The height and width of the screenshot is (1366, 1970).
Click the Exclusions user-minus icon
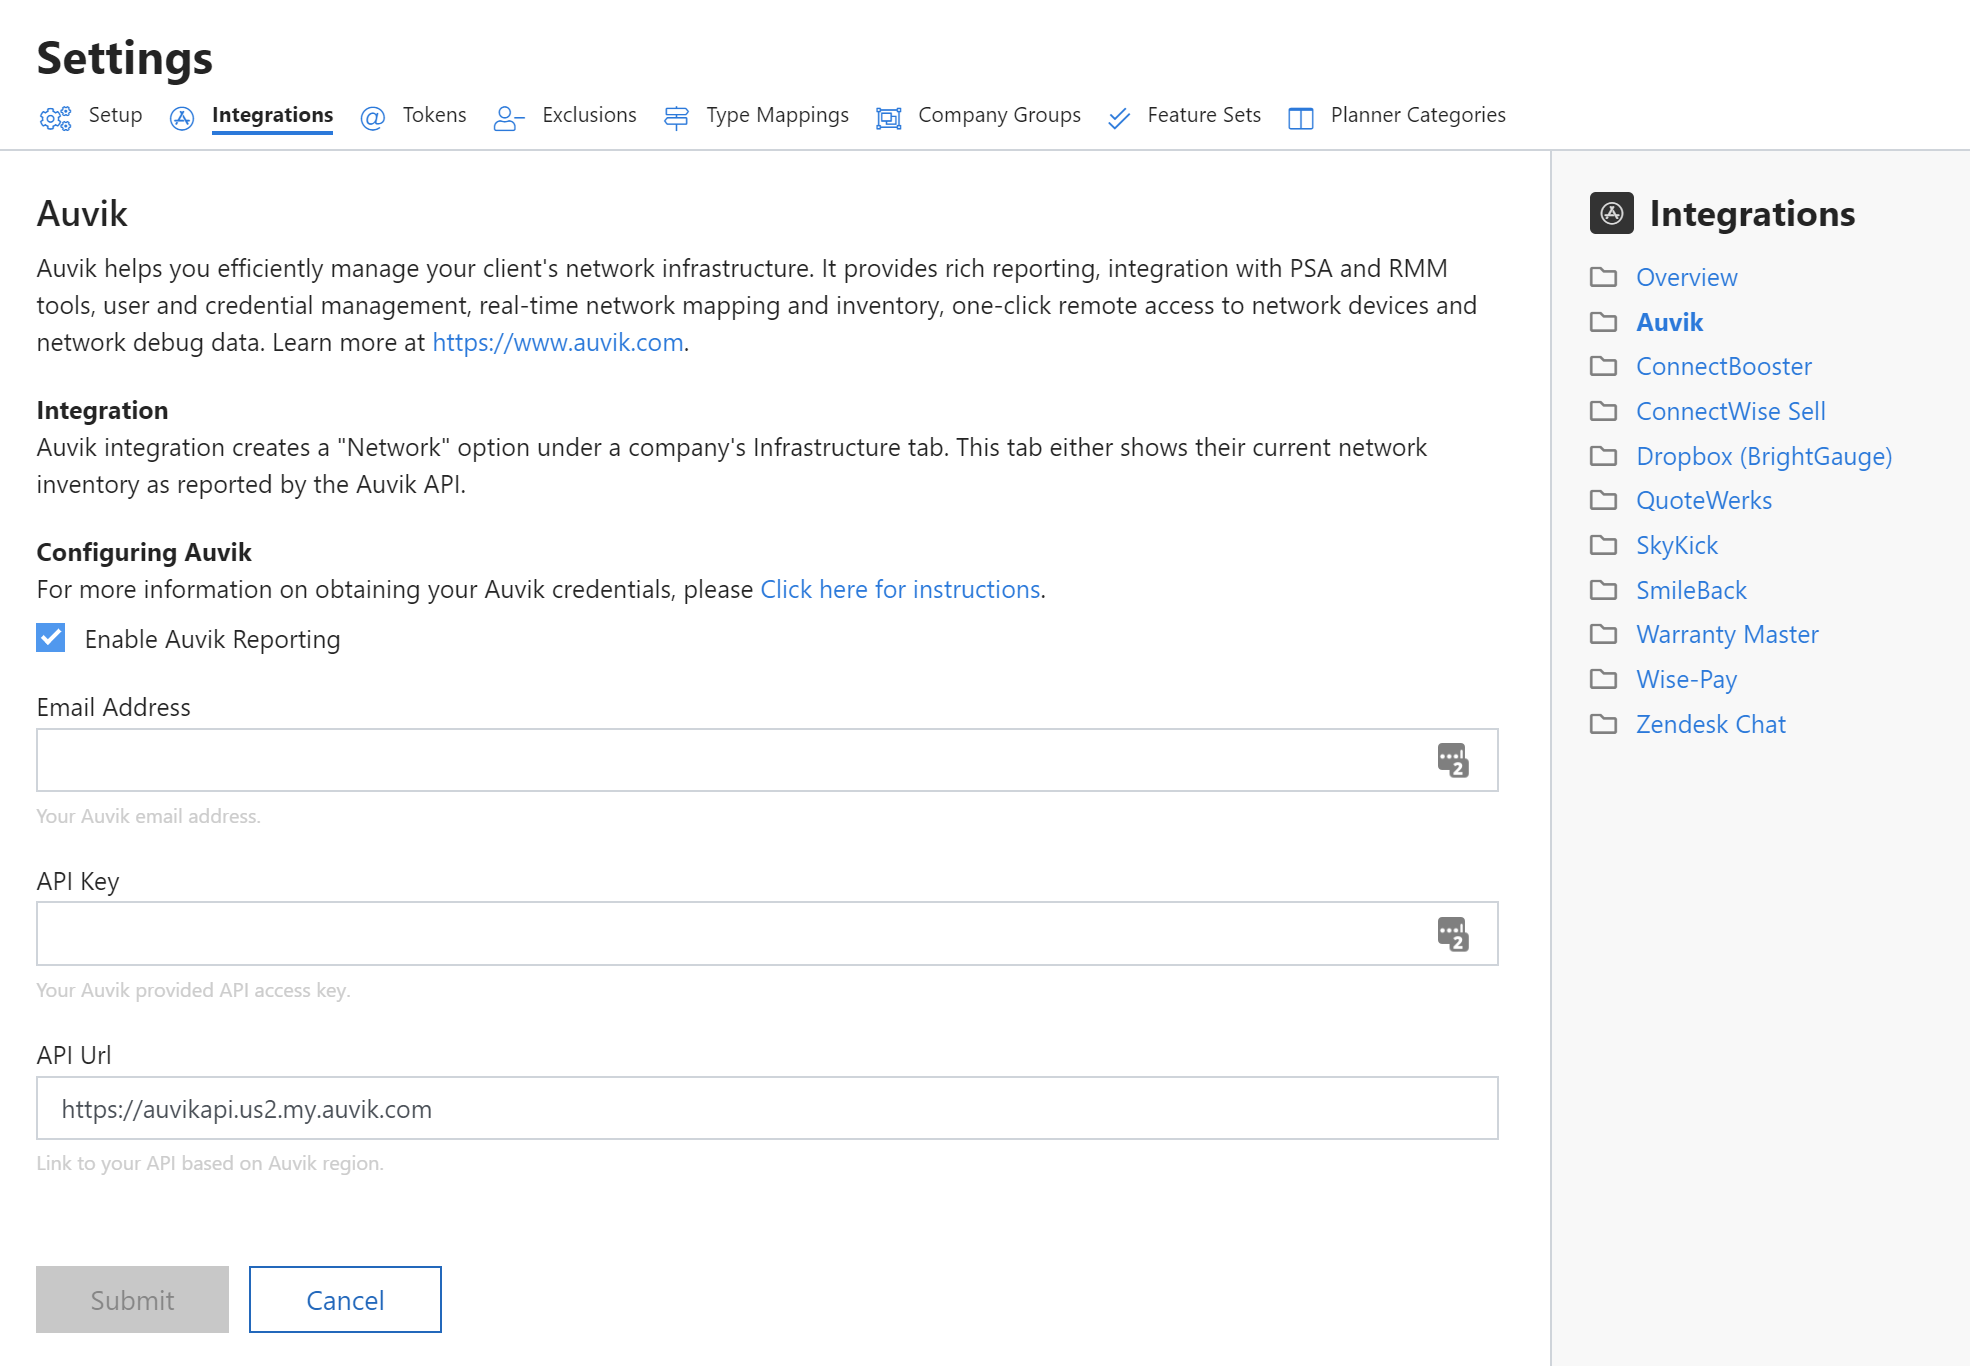point(509,119)
